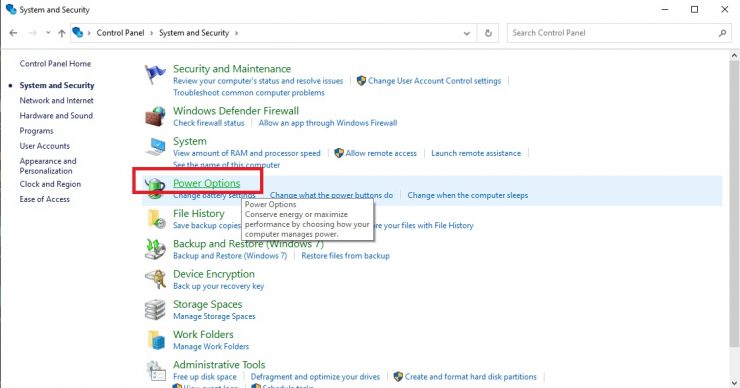Expand the chevron after Control Panel breadcrumb
The height and width of the screenshot is (388, 740).
pyautogui.click(x=151, y=33)
